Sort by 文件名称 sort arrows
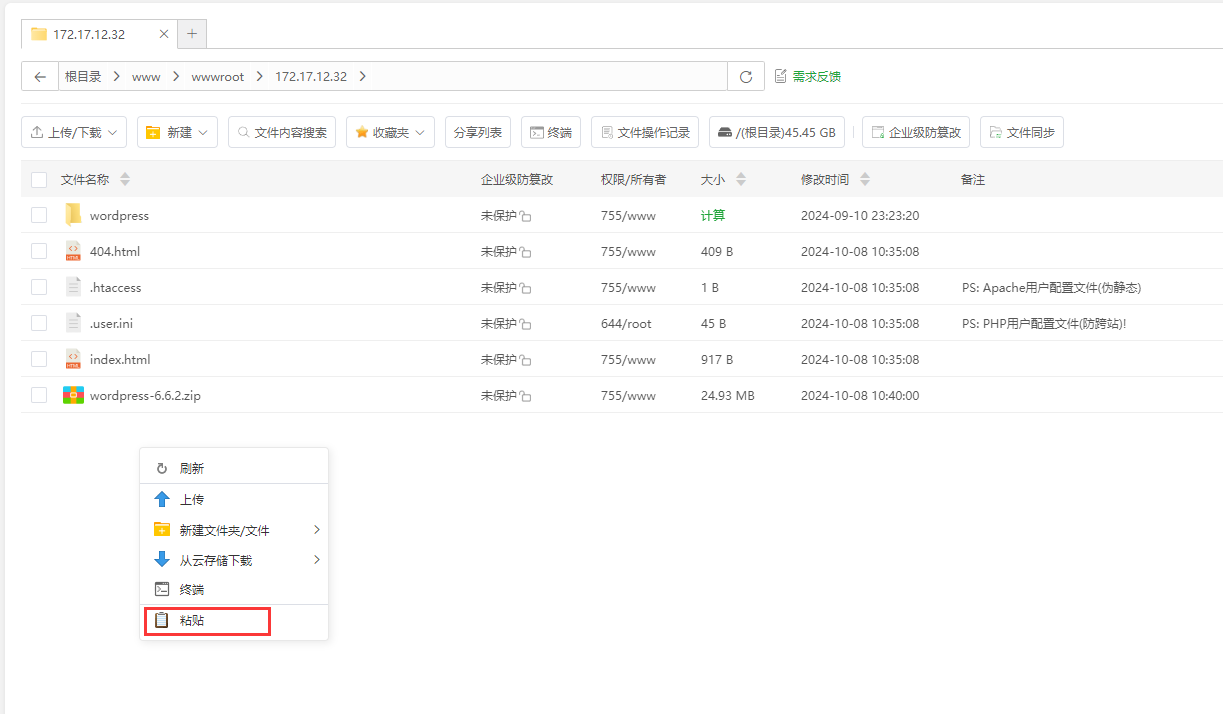Viewport: 1223px width, 714px height. [x=125, y=180]
